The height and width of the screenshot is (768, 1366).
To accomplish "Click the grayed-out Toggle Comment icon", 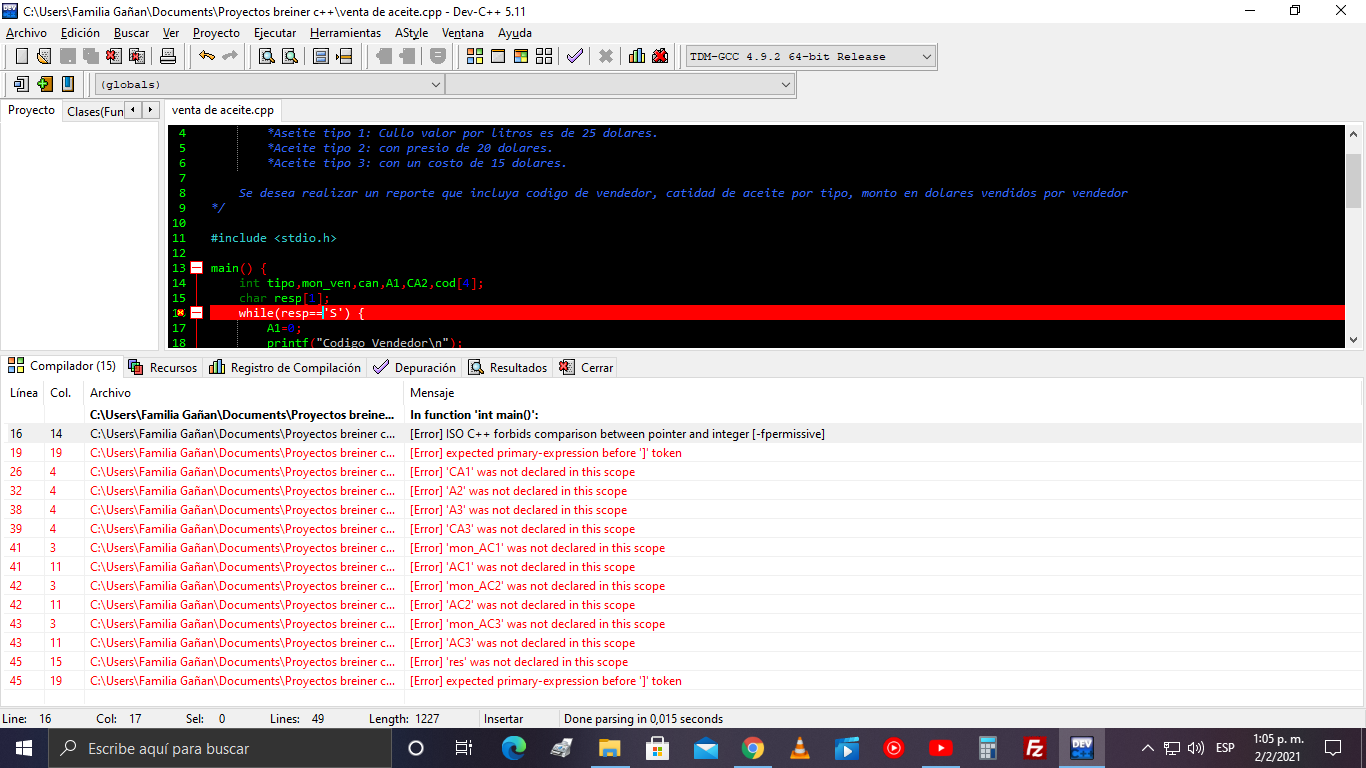I will (x=438, y=56).
